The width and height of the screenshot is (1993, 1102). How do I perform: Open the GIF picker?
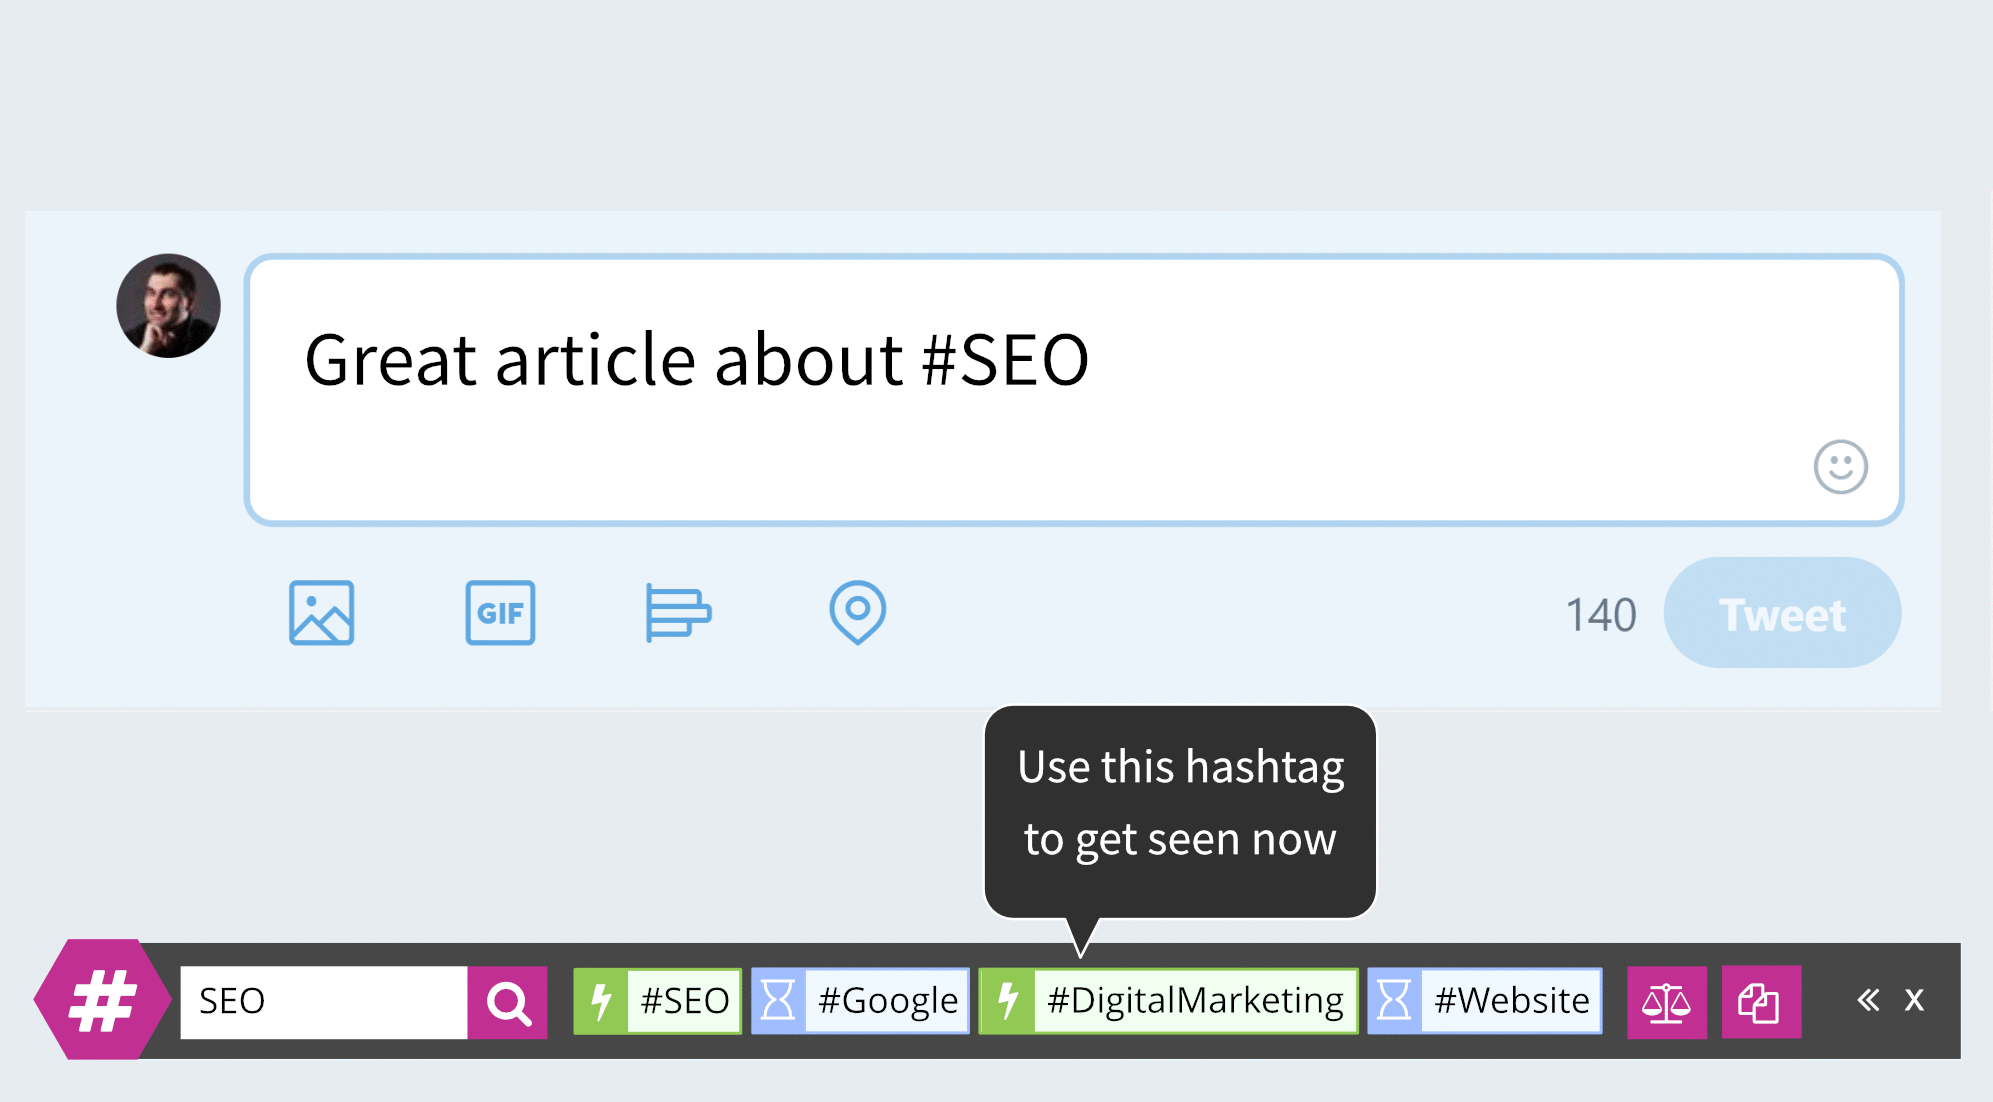click(x=500, y=613)
